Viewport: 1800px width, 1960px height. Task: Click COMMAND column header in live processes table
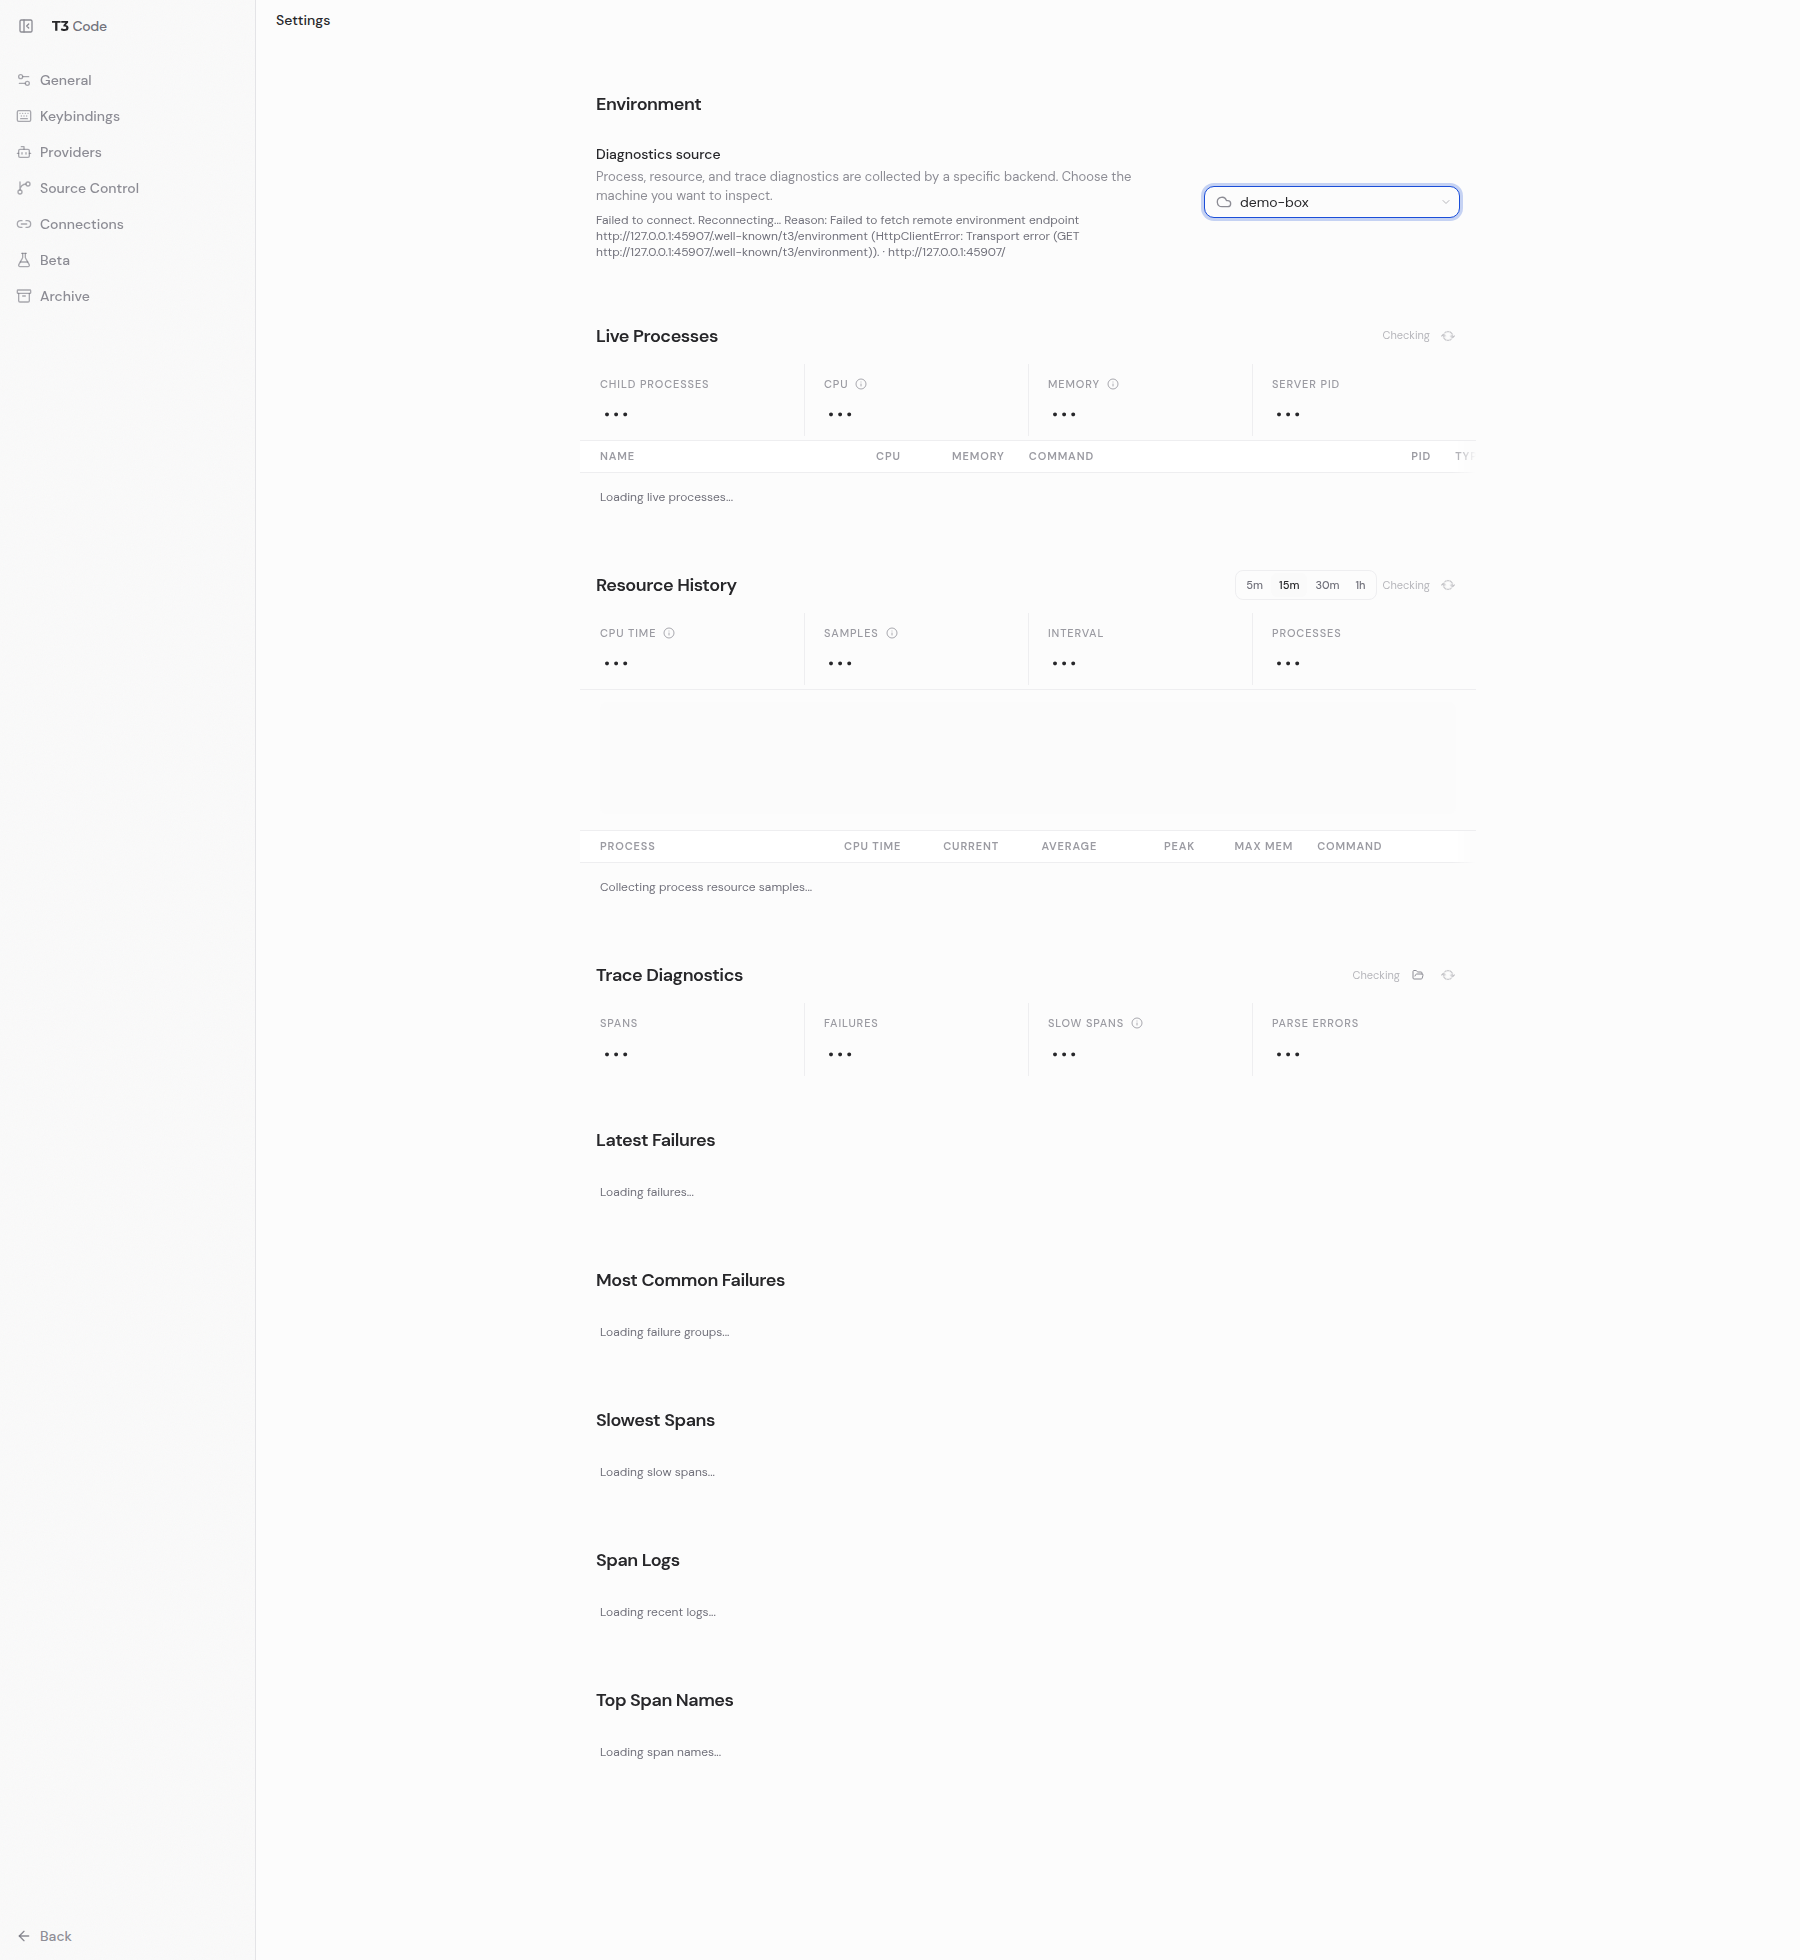tap(1061, 456)
